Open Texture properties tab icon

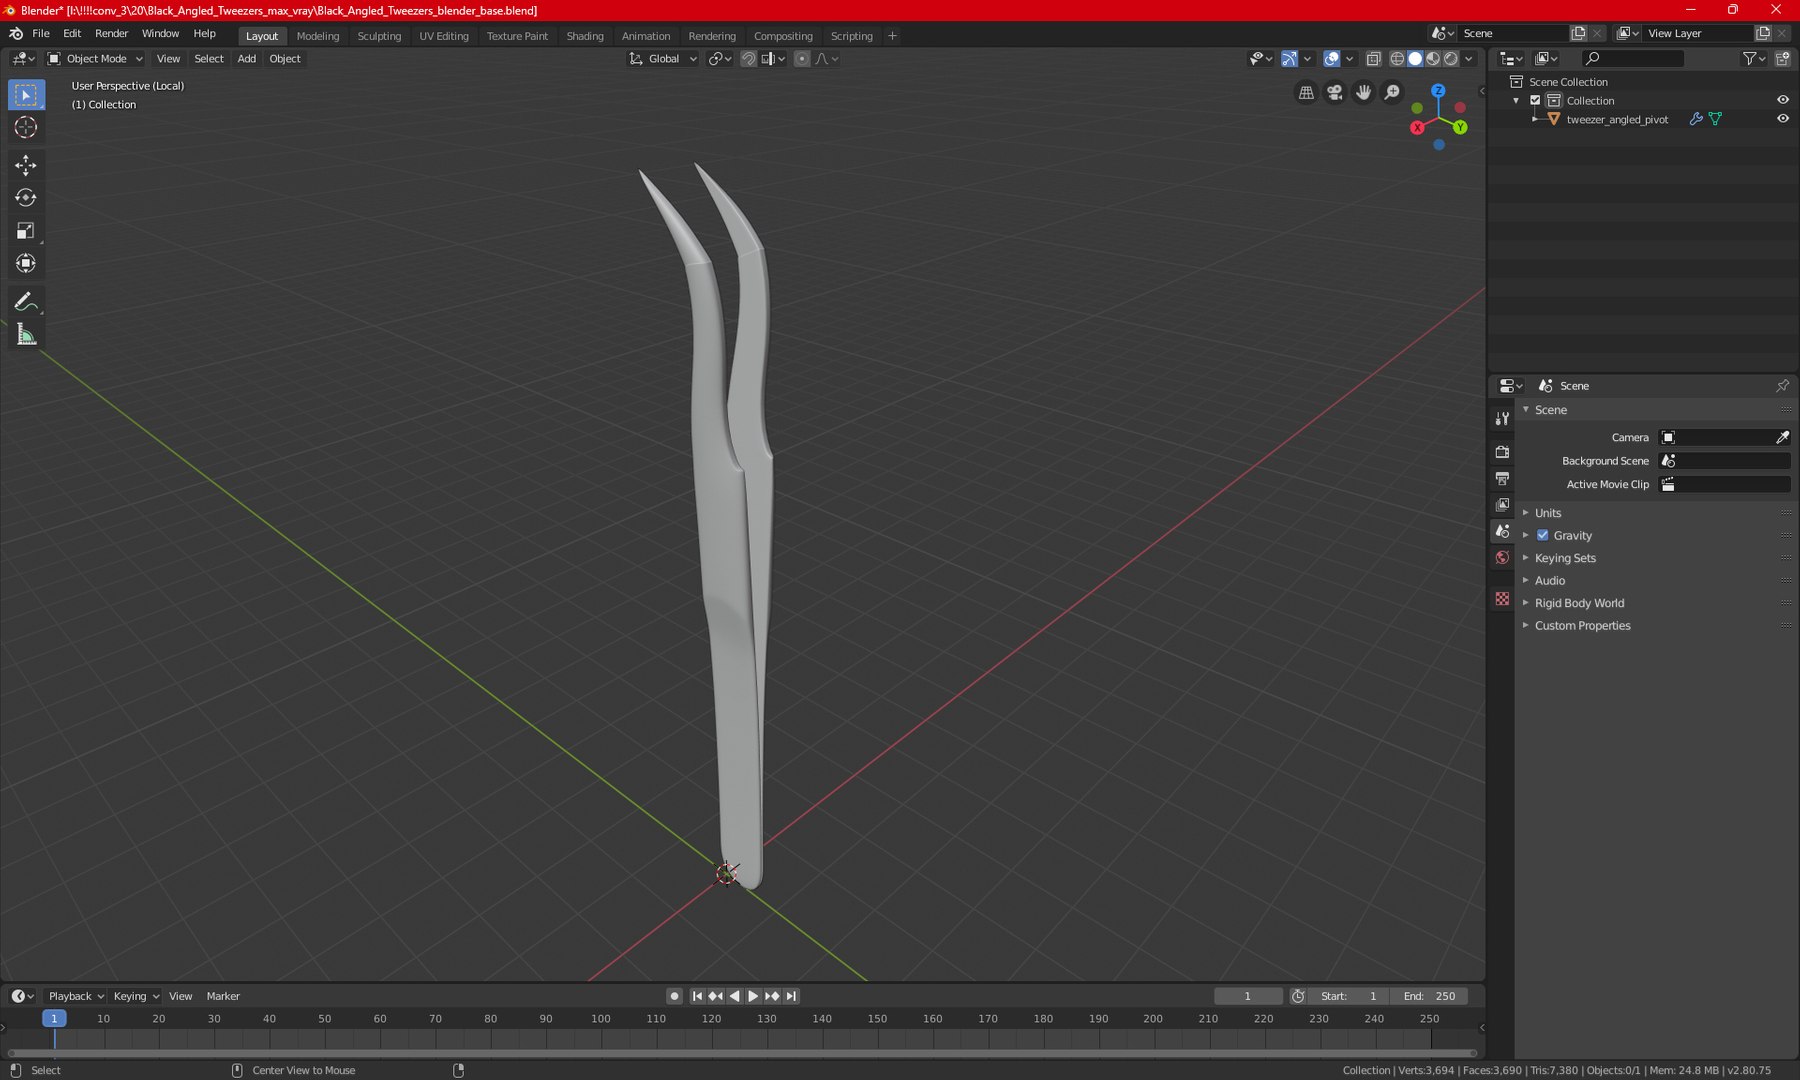[x=1502, y=598]
